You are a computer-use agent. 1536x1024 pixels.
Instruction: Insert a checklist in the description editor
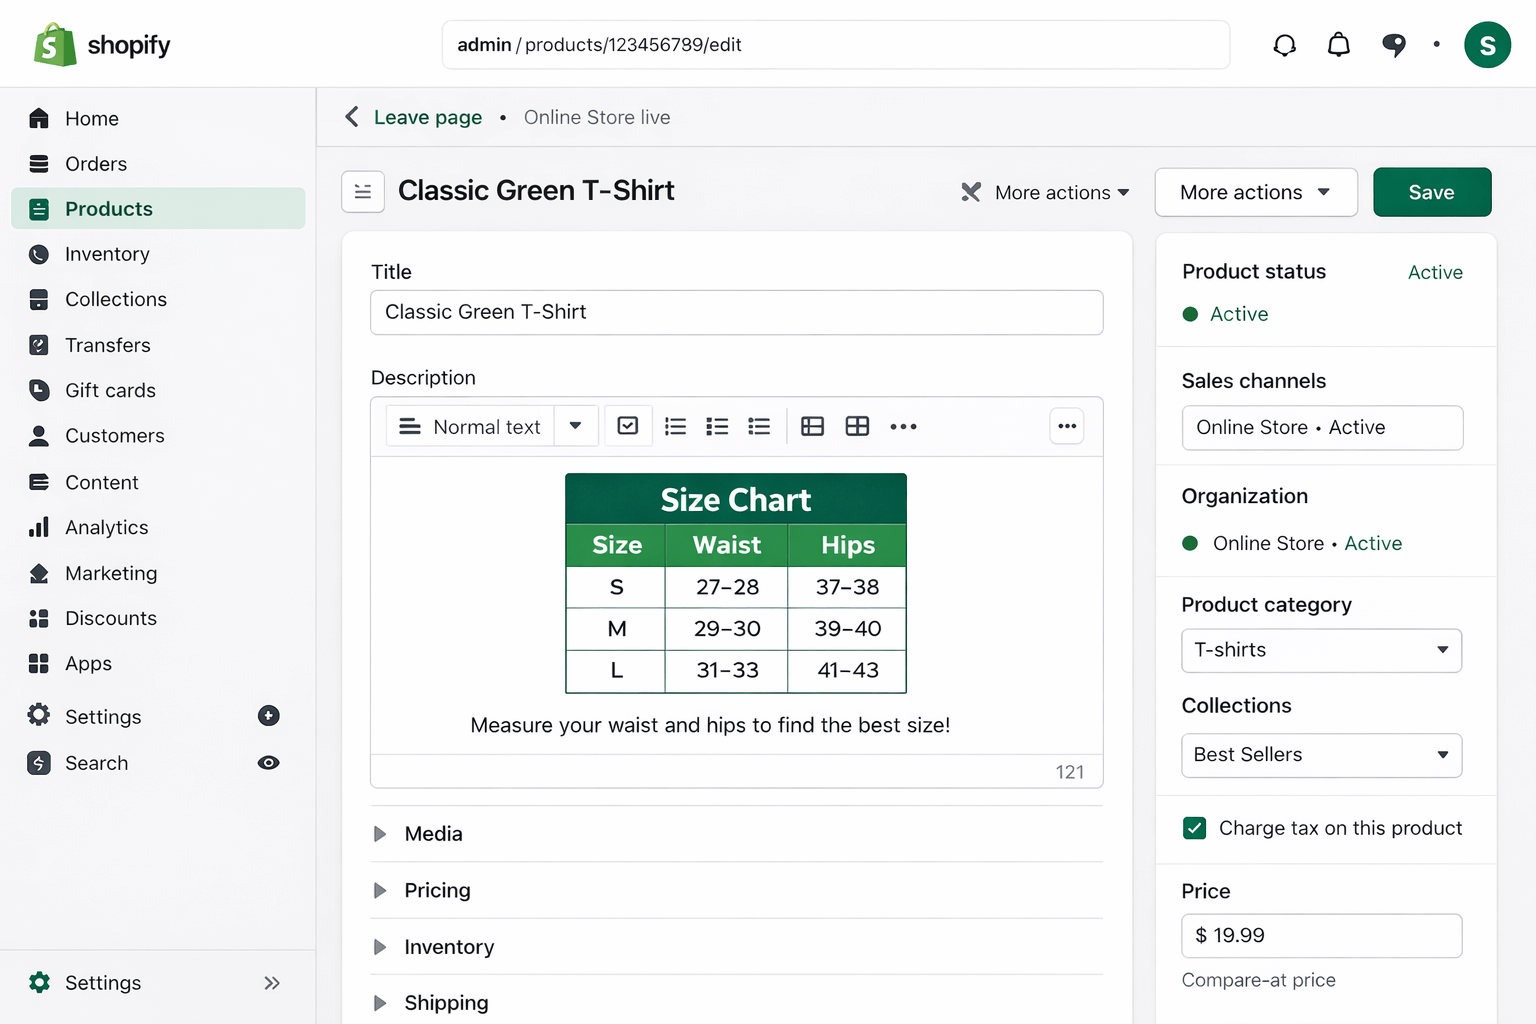point(628,425)
